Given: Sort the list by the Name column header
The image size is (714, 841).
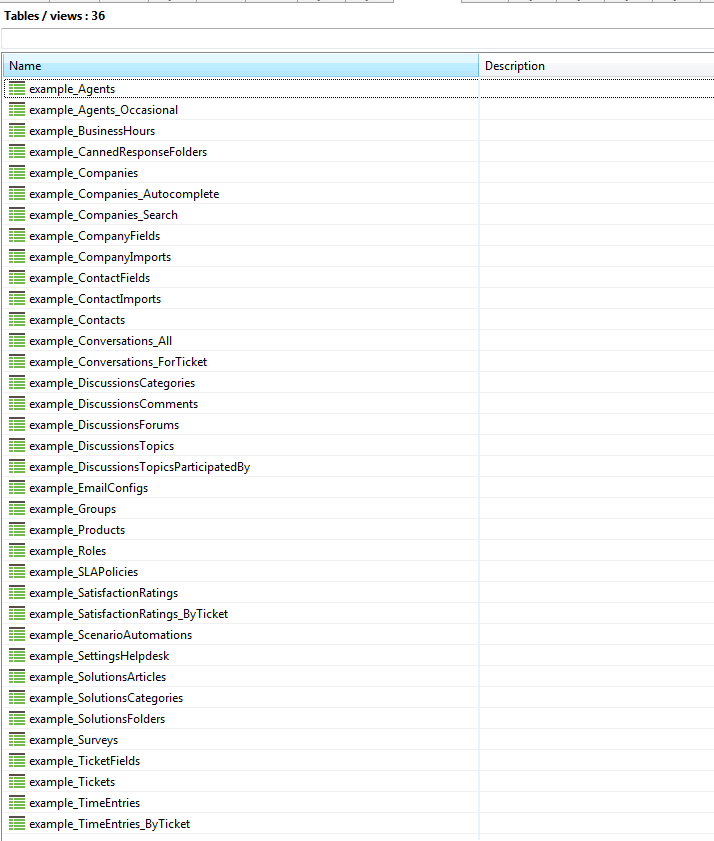Looking at the screenshot, I should [x=240, y=66].
